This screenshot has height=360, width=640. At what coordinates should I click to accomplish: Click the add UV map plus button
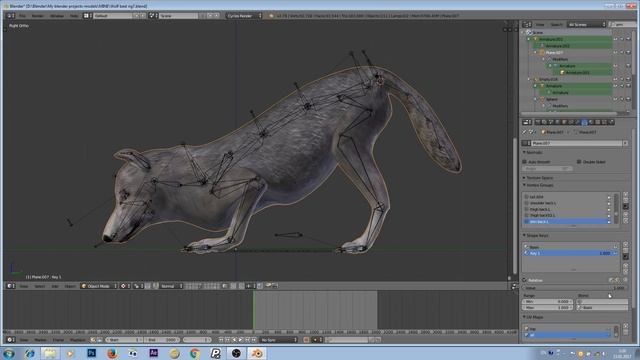(x=625, y=326)
